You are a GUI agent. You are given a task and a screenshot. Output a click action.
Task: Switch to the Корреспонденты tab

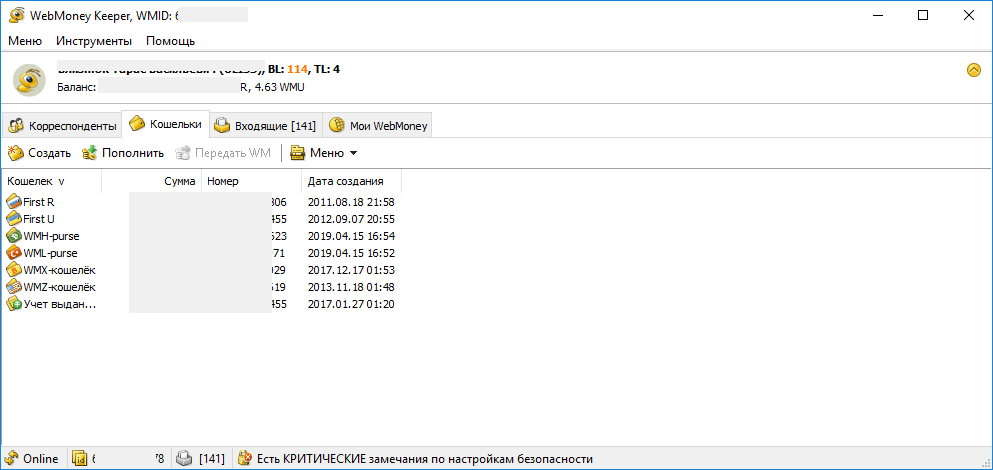click(x=62, y=126)
